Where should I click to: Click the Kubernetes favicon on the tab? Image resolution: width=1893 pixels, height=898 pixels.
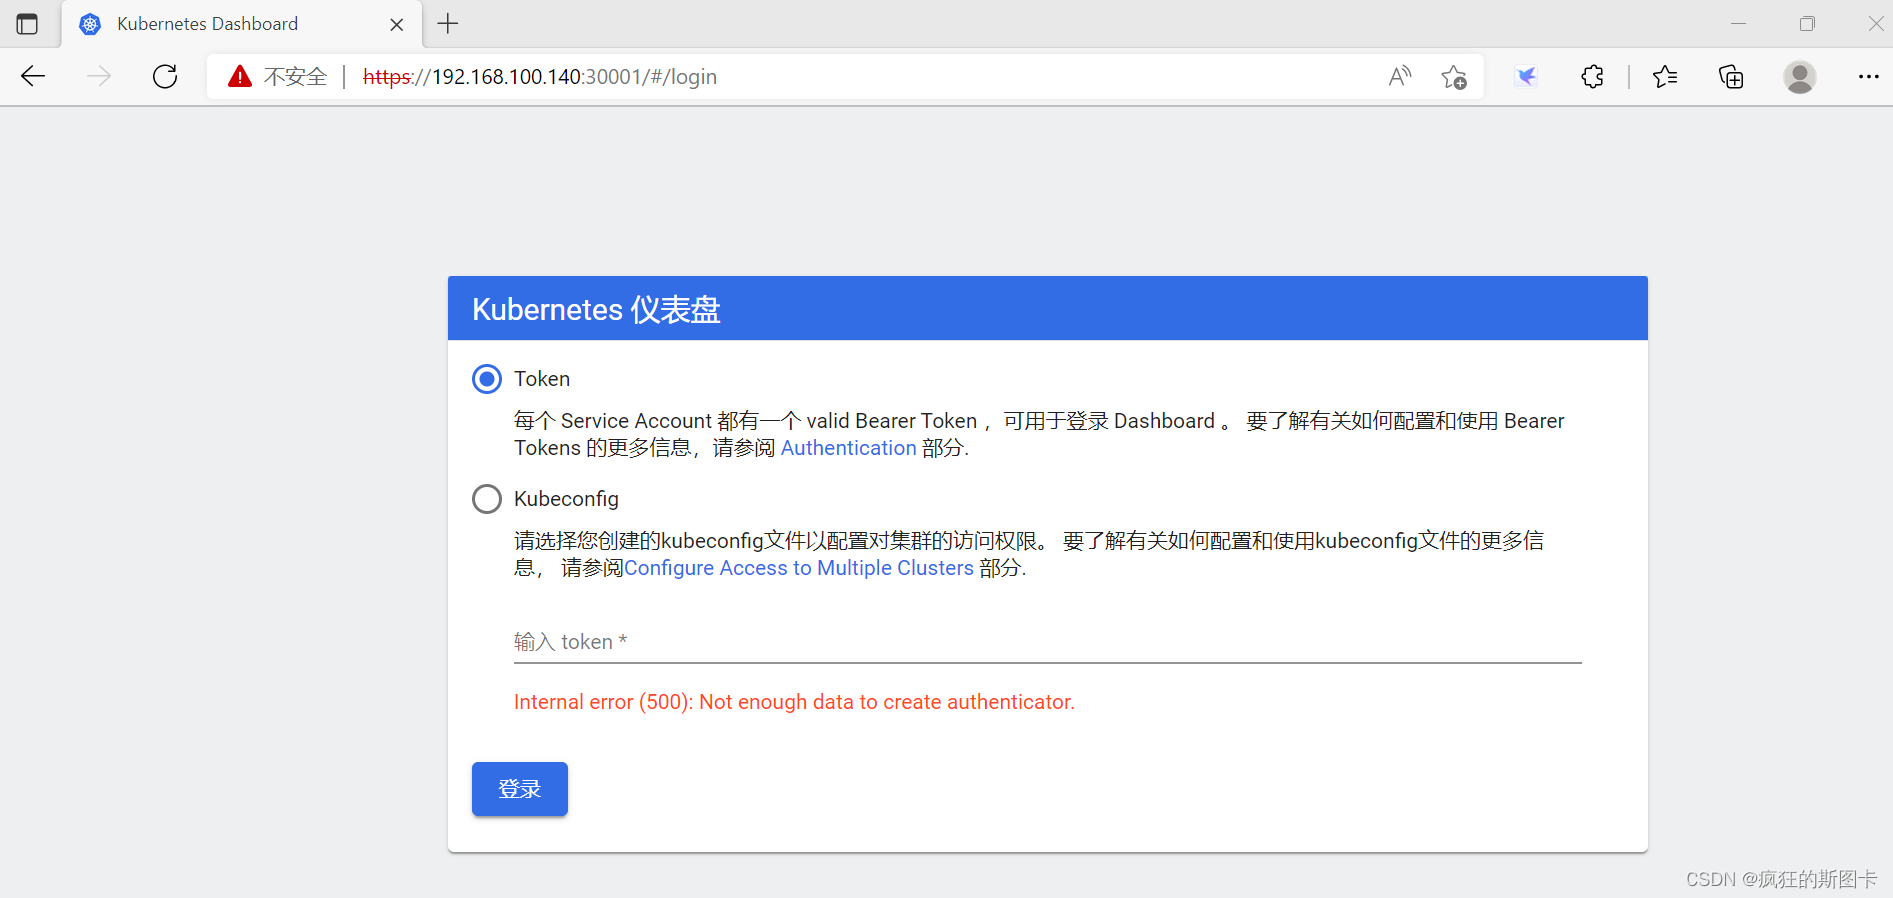[x=90, y=24]
